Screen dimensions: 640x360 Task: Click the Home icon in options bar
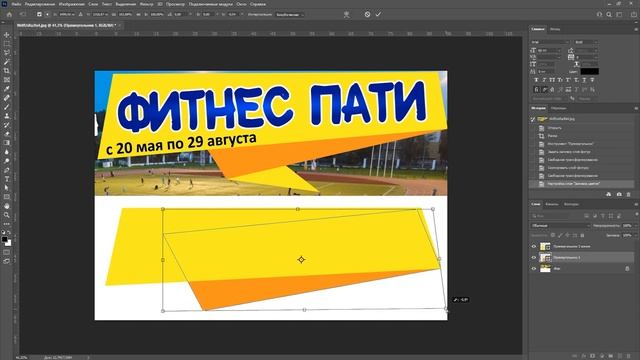9,14
